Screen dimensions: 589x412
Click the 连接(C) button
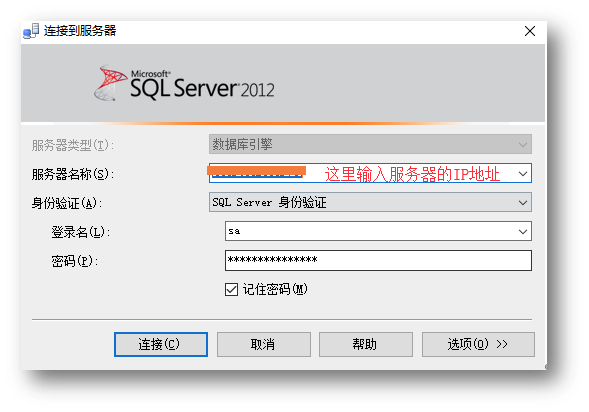pyautogui.click(x=161, y=344)
